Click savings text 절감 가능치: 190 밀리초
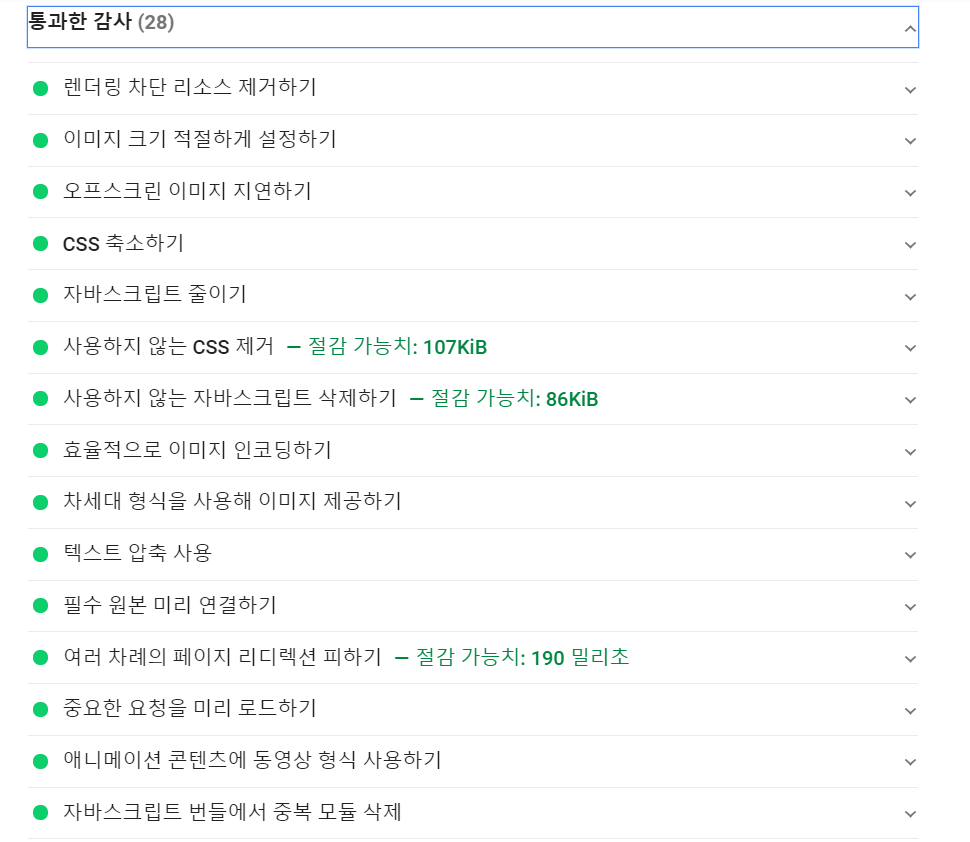The width and height of the screenshot is (970, 842). (523, 657)
